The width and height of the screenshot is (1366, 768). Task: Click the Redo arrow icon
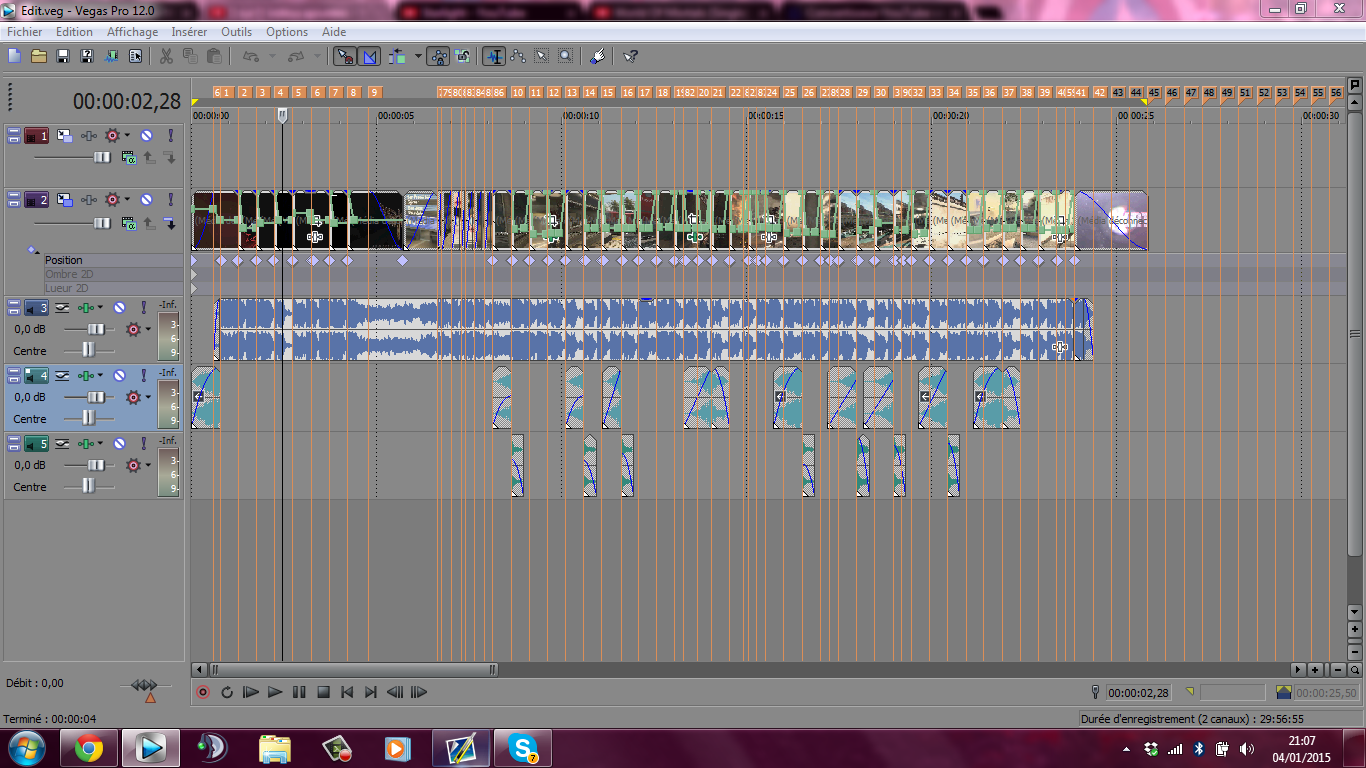point(296,56)
